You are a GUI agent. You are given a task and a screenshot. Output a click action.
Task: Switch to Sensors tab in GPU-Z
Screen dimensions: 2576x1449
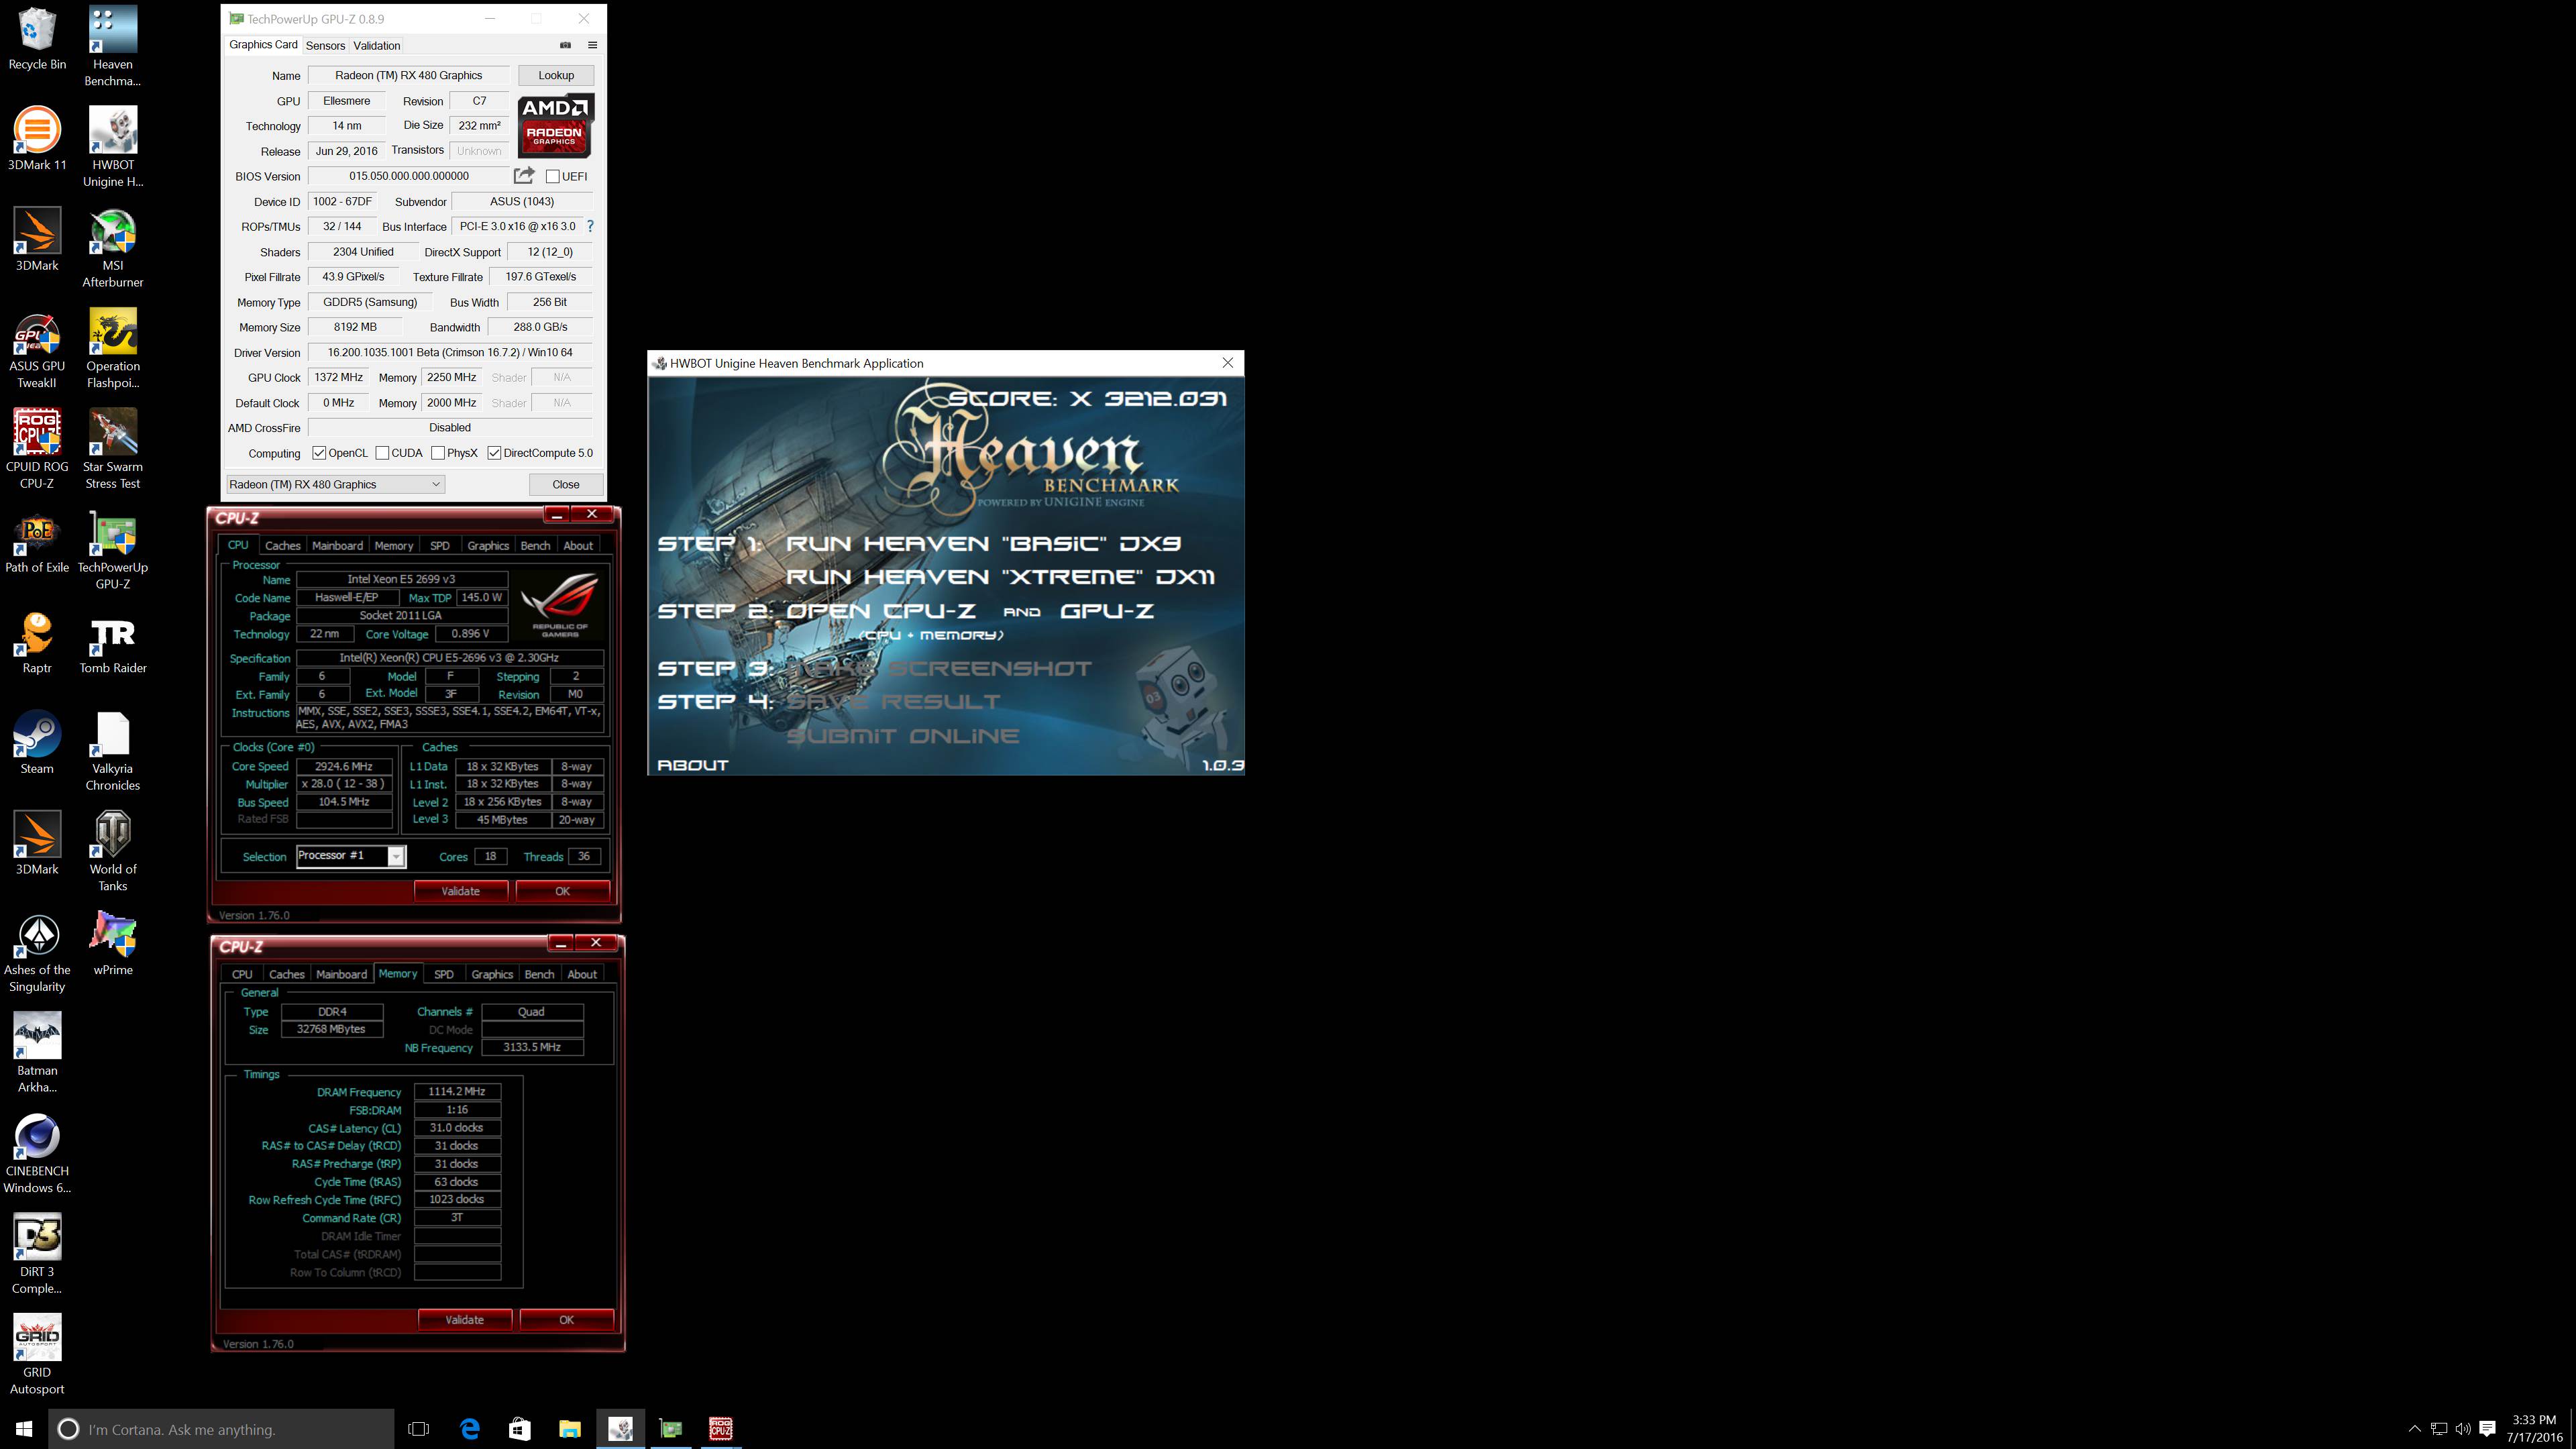(x=325, y=46)
